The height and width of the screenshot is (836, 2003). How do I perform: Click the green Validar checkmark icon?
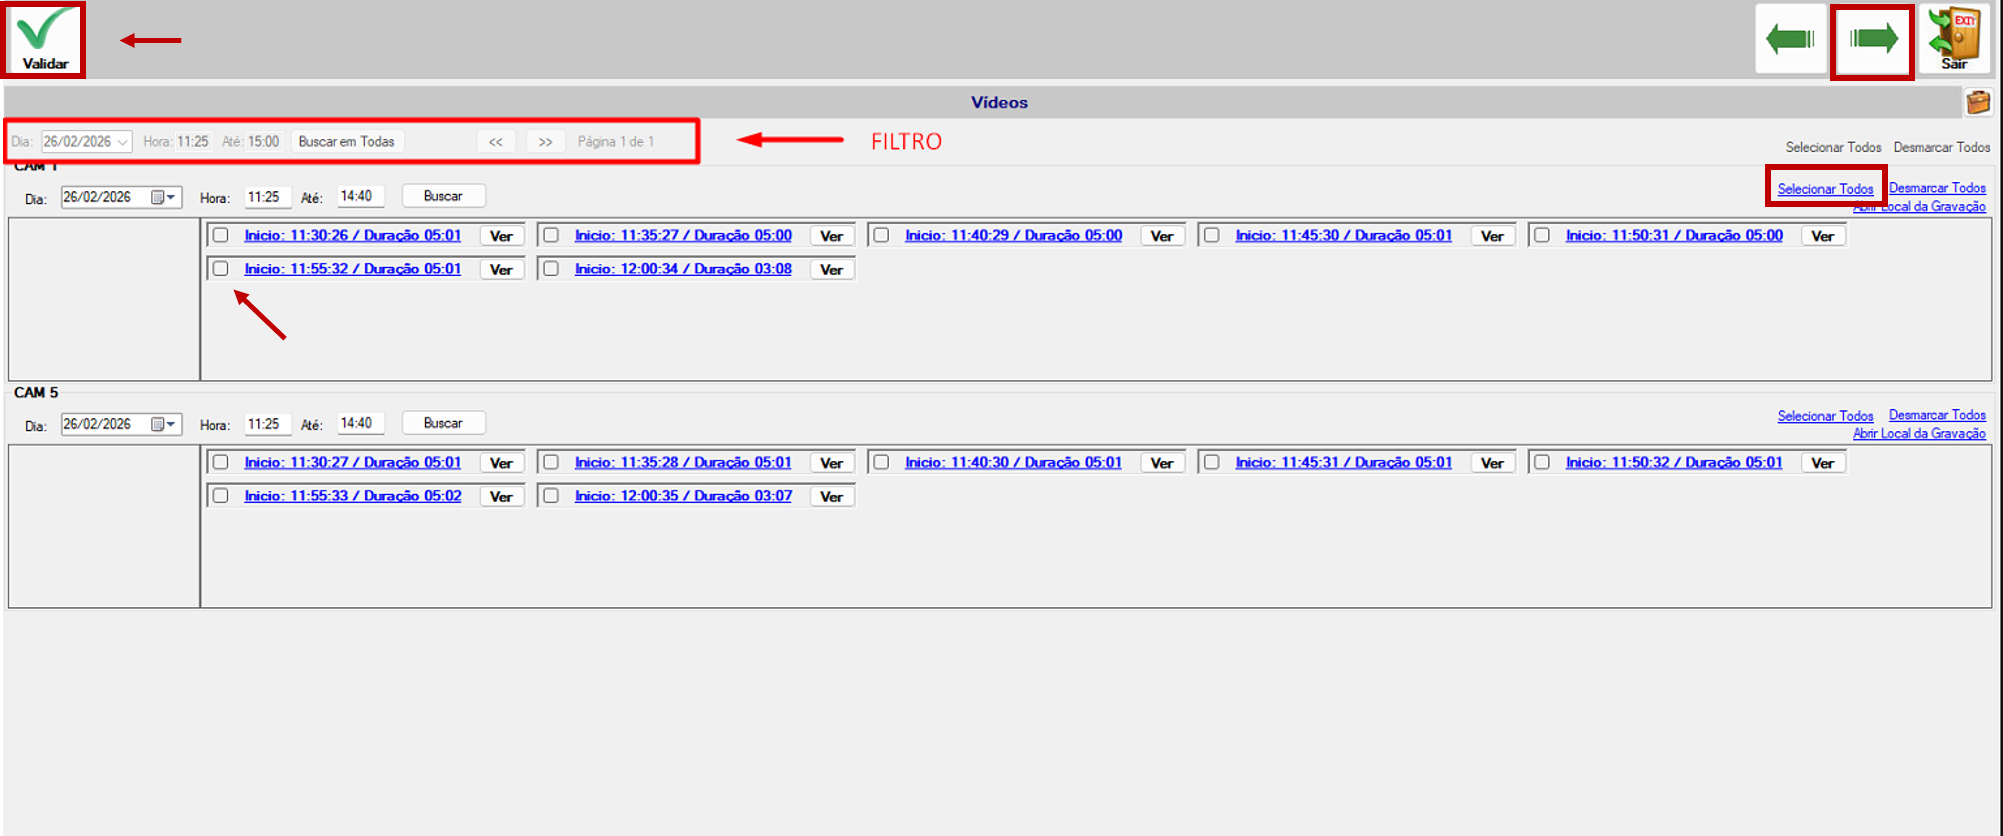point(44,39)
